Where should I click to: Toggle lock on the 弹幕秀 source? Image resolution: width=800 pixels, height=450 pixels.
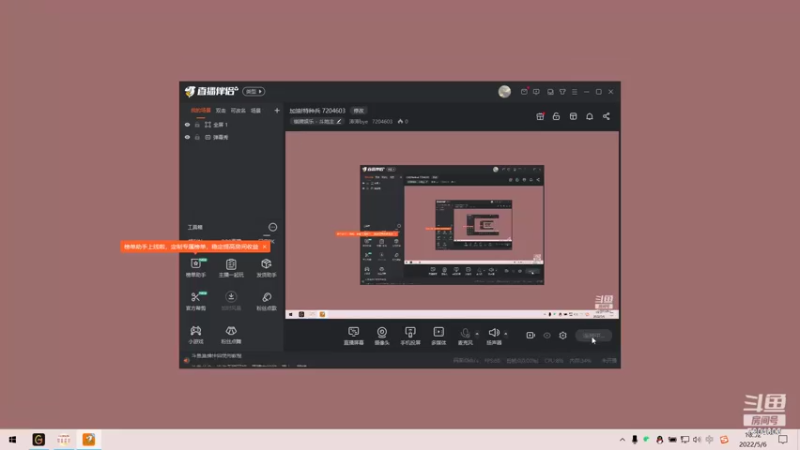coord(197,137)
